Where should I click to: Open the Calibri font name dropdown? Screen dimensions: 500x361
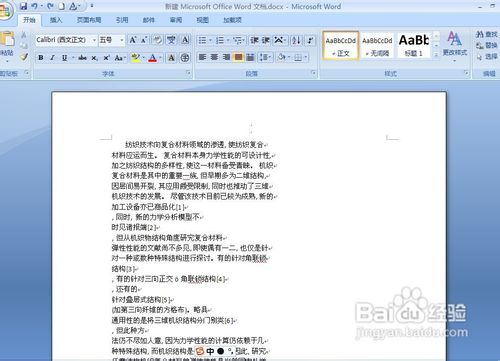(94, 40)
